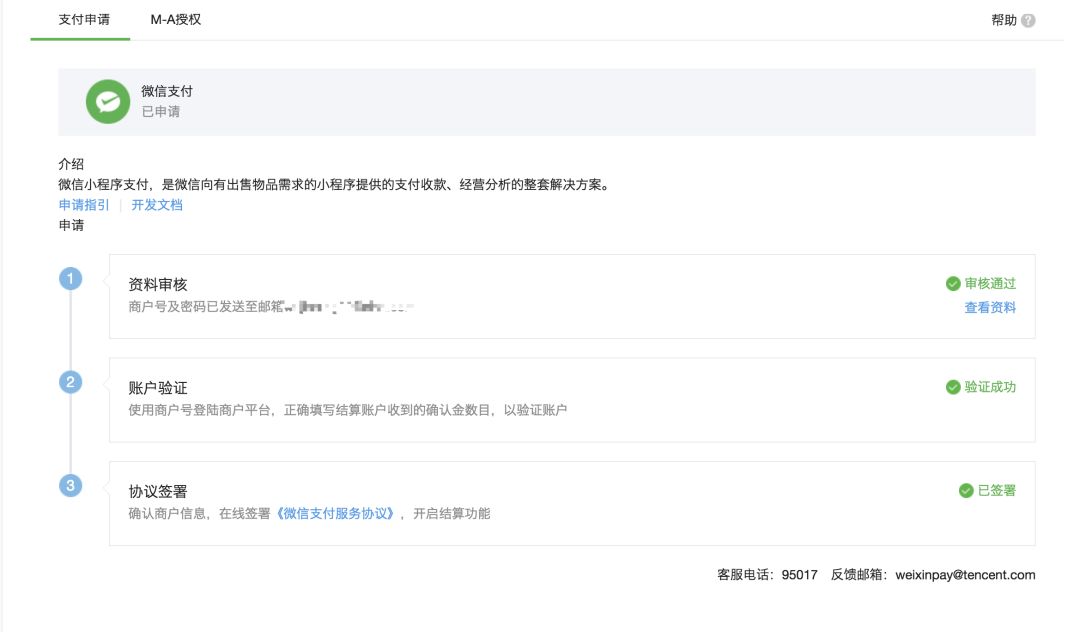The image size is (1080, 632).
Task: Click the 已签署 status text
Action: pyautogui.click(x=997, y=490)
